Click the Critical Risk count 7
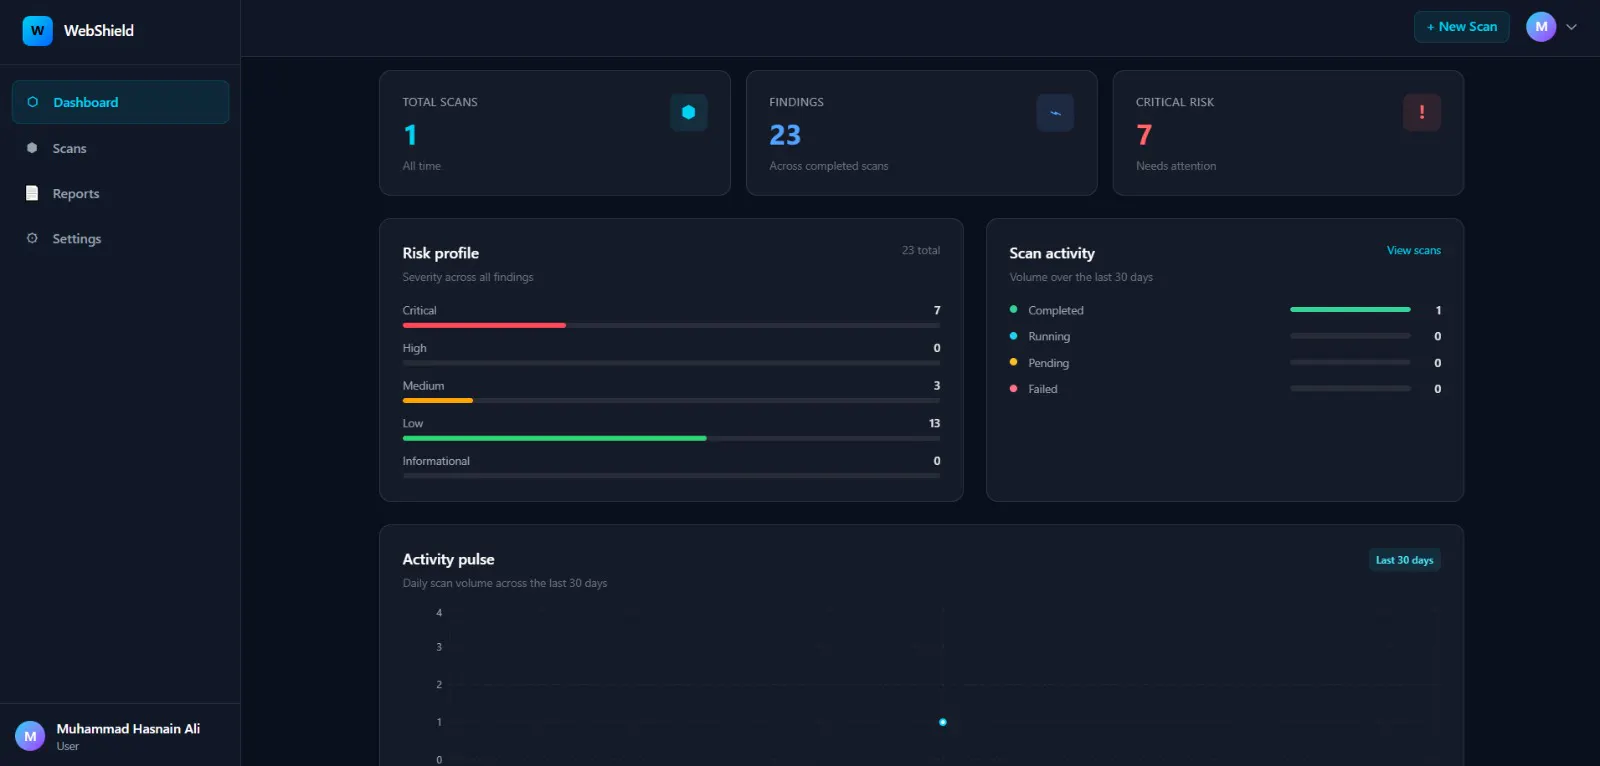 click(1144, 135)
